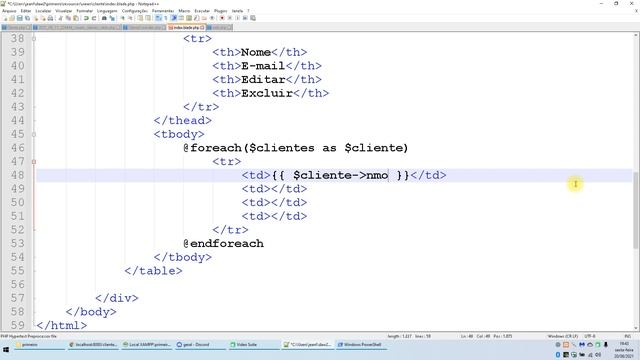Click the Close document toolbar icon
This screenshot has height=360, width=640.
(x=36, y=18)
